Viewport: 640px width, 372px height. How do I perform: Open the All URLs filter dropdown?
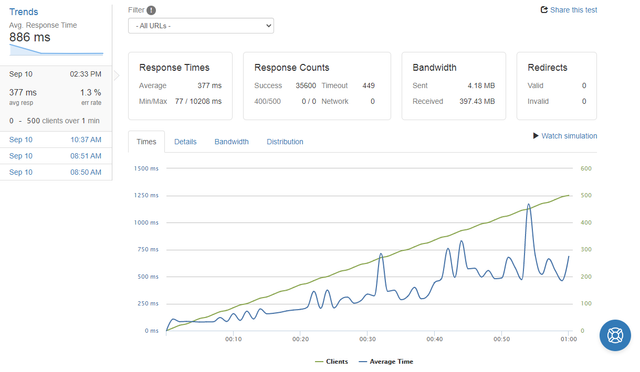pyautogui.click(x=201, y=26)
